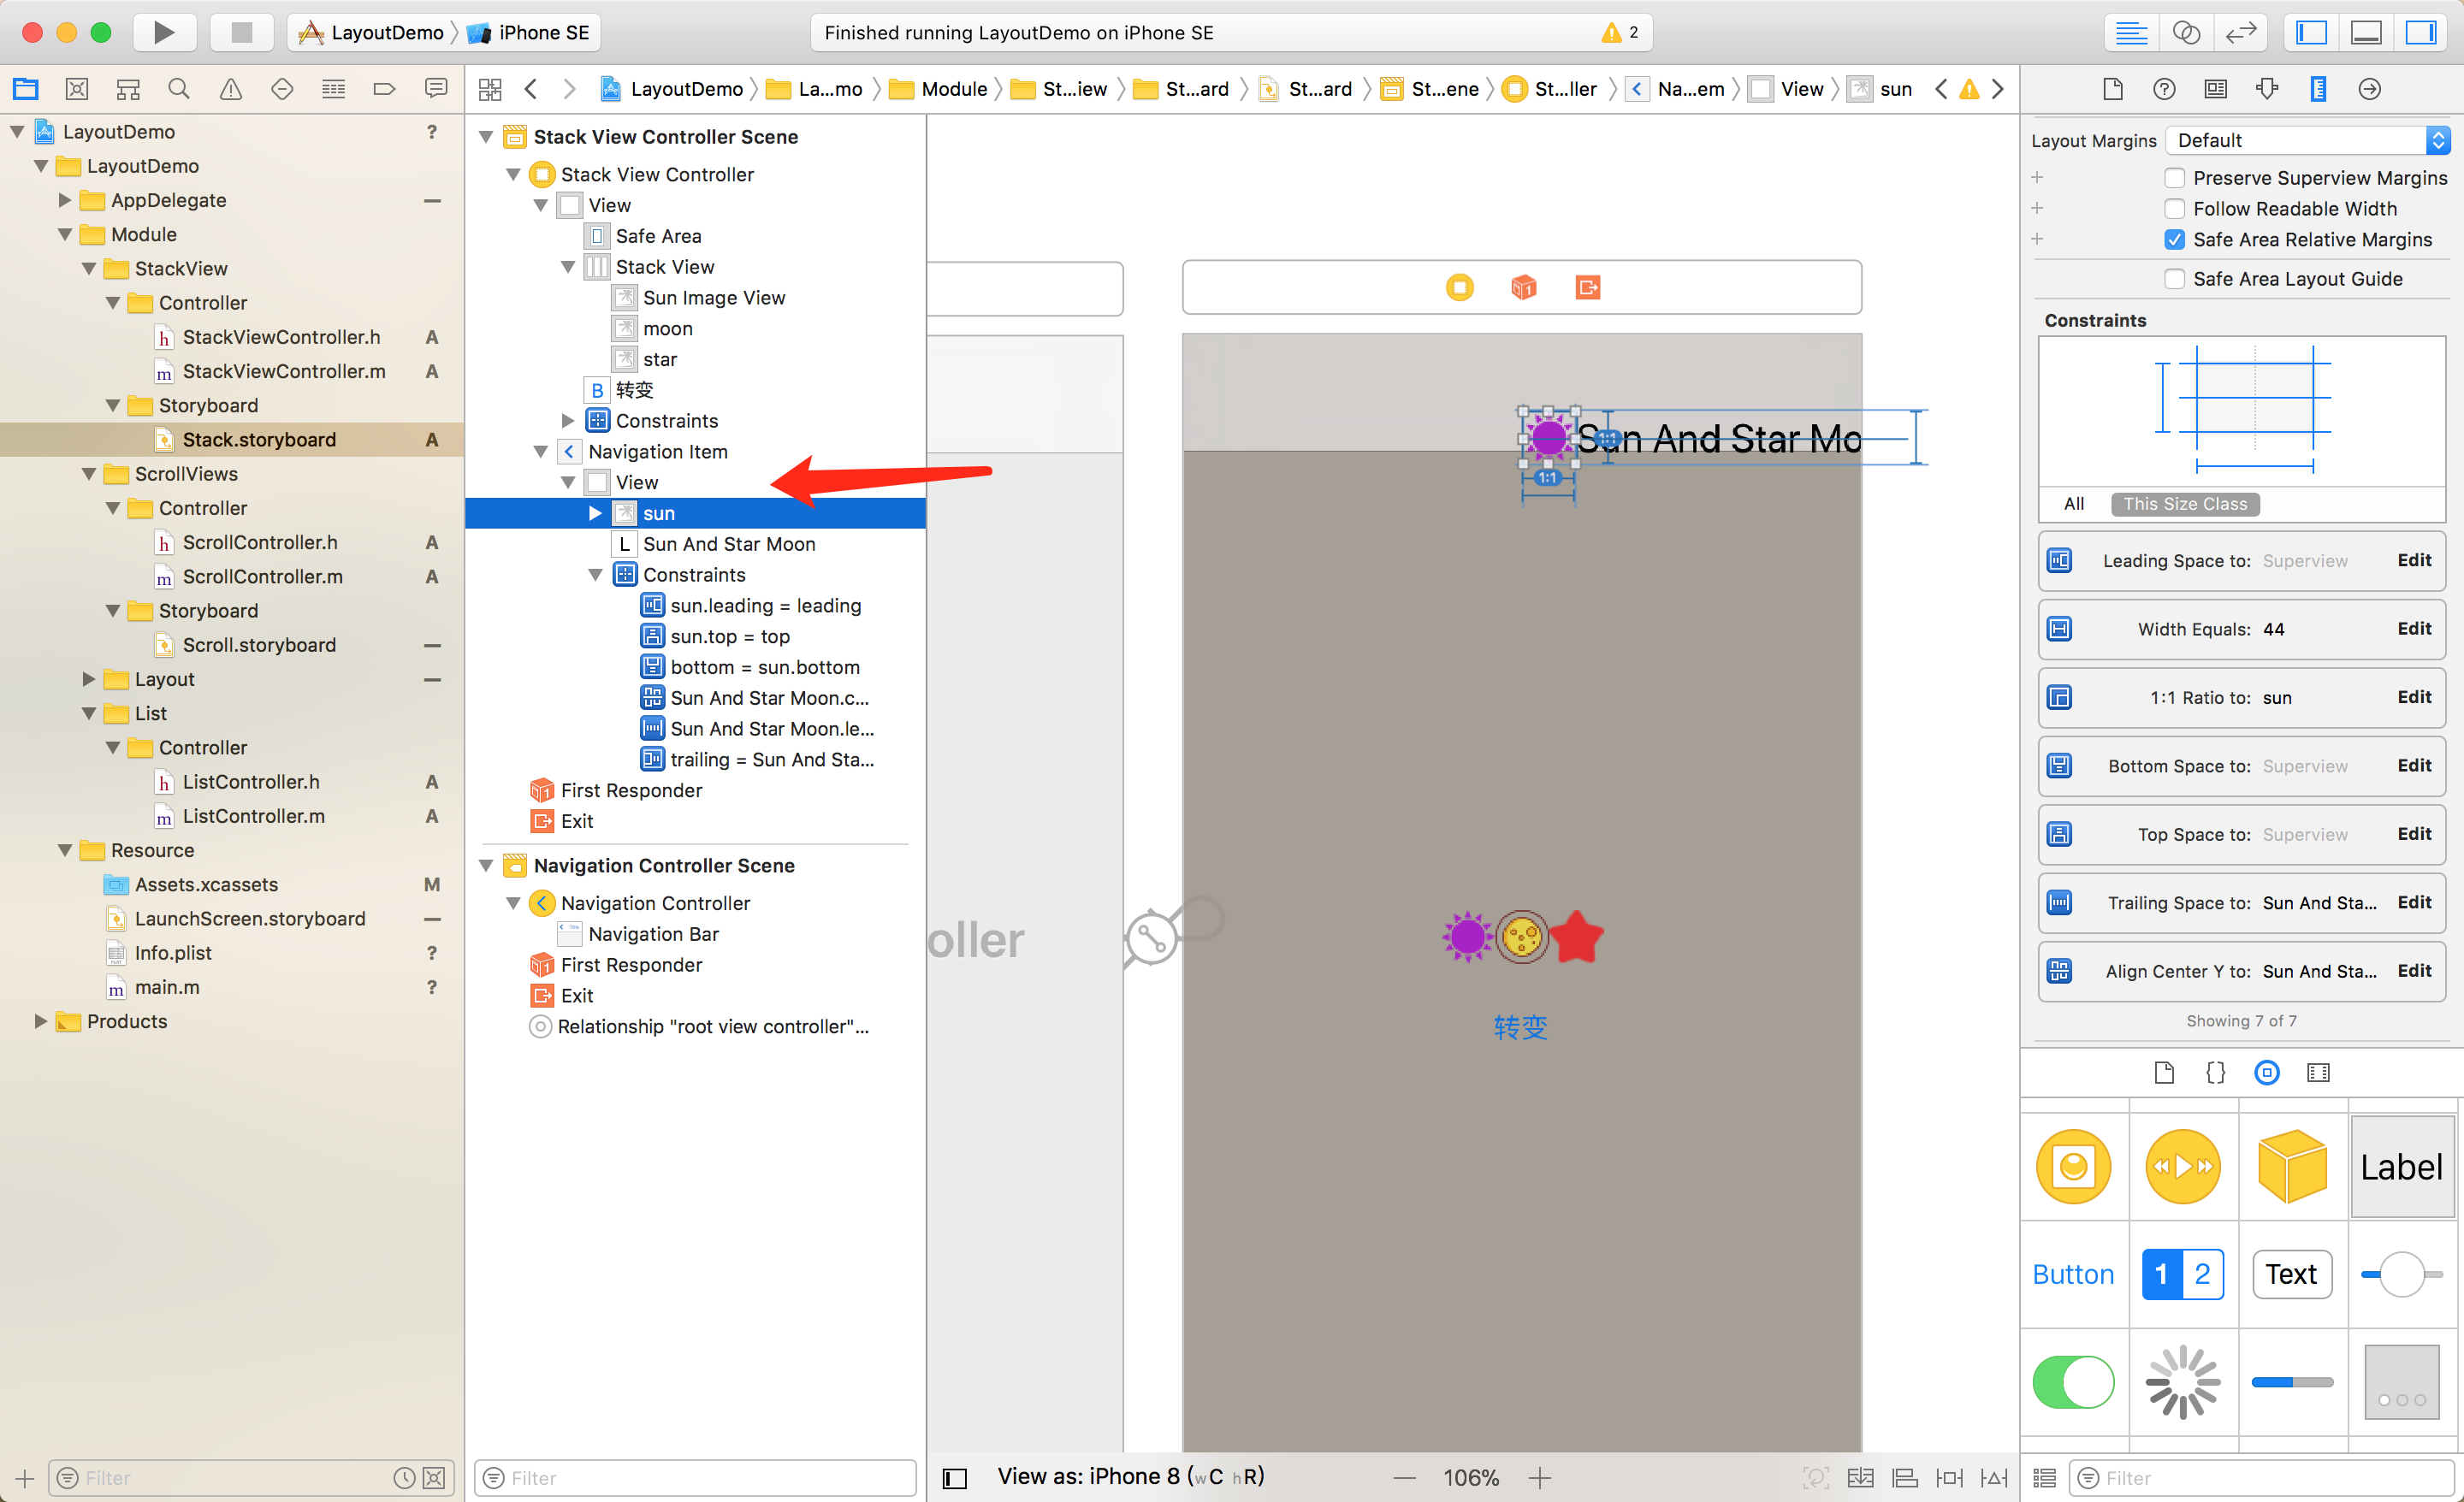
Task: Click the Stop button in toolbar
Action: (x=241, y=32)
